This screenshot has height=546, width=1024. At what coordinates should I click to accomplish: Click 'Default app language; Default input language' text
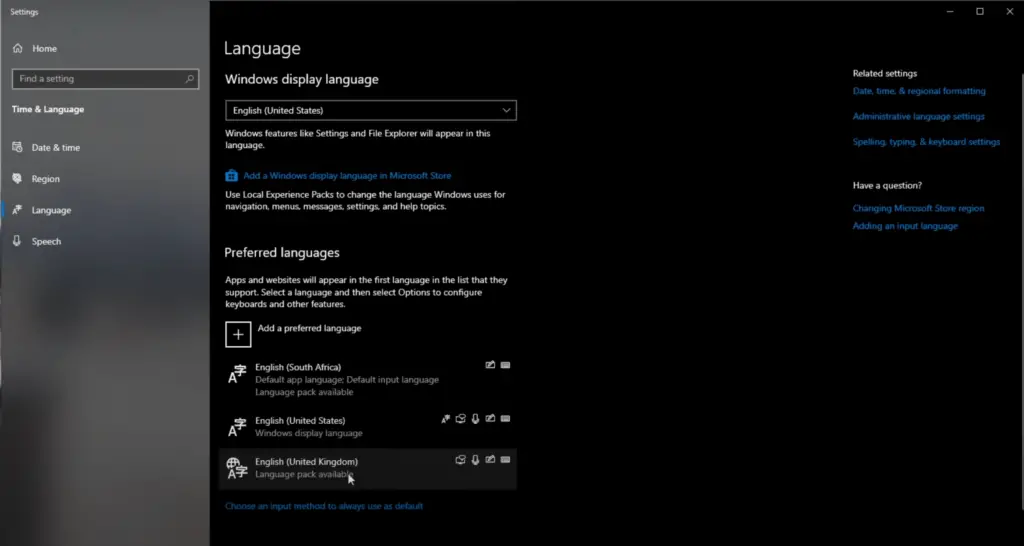(347, 379)
